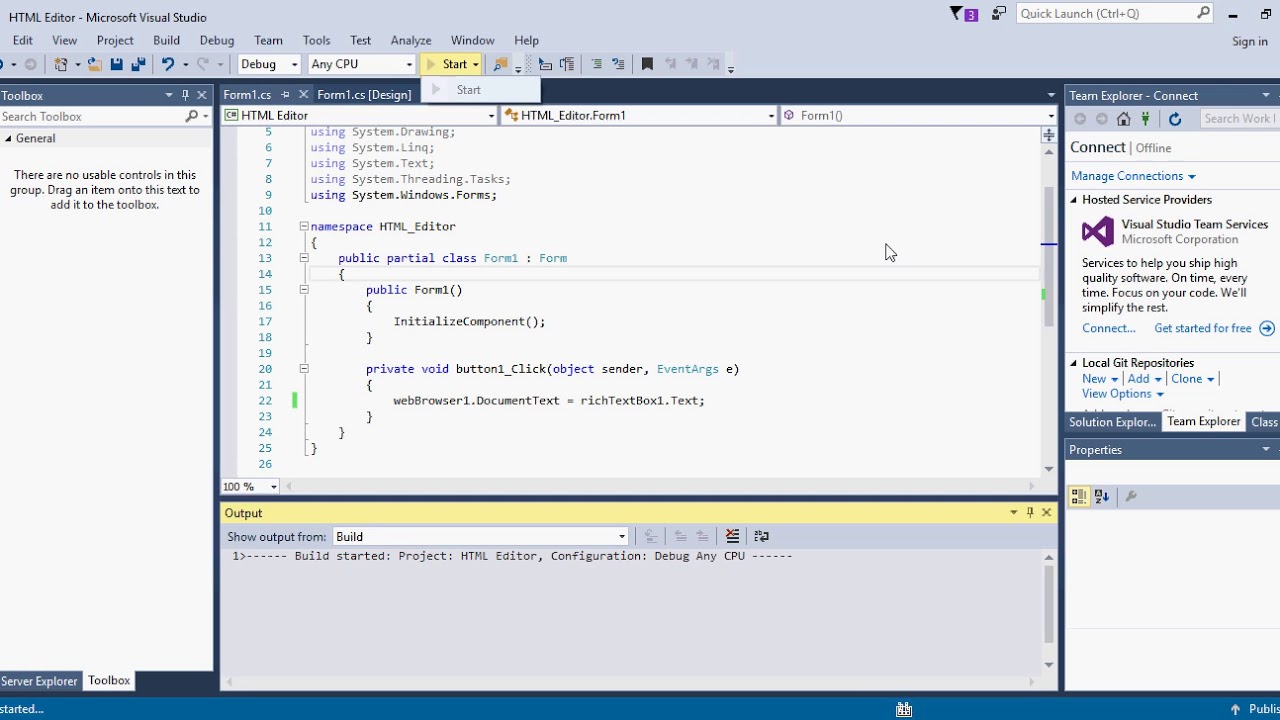Click the Property Pages wrench icon

pos(1131,496)
